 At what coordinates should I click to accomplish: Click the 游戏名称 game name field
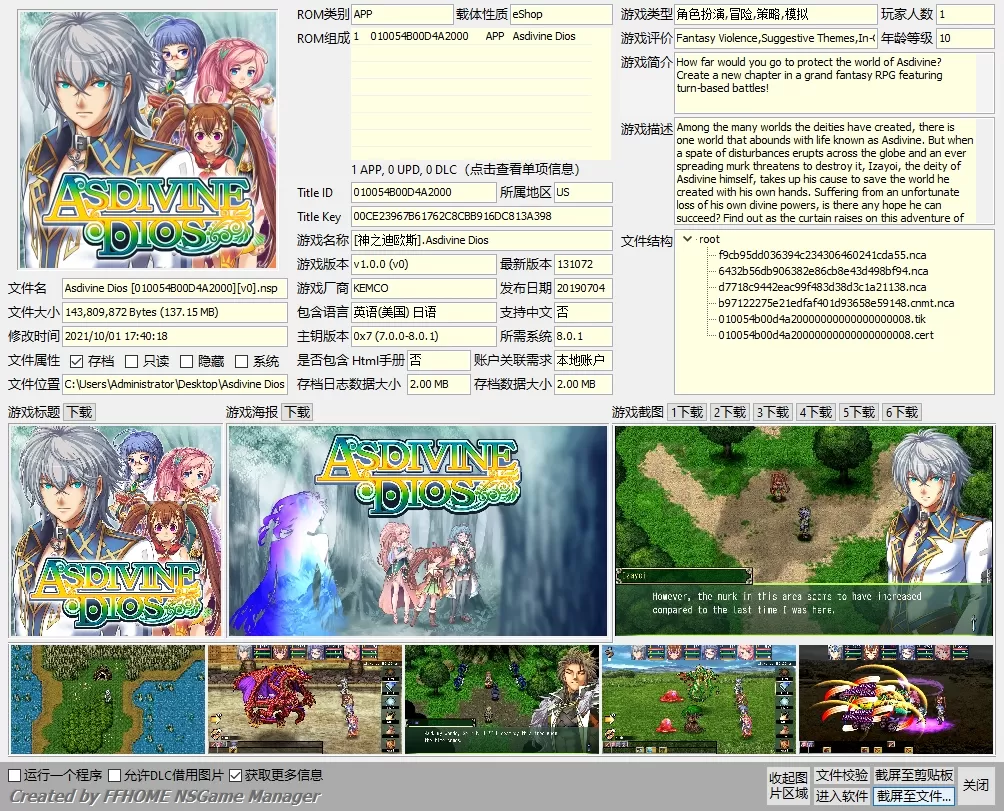482,240
